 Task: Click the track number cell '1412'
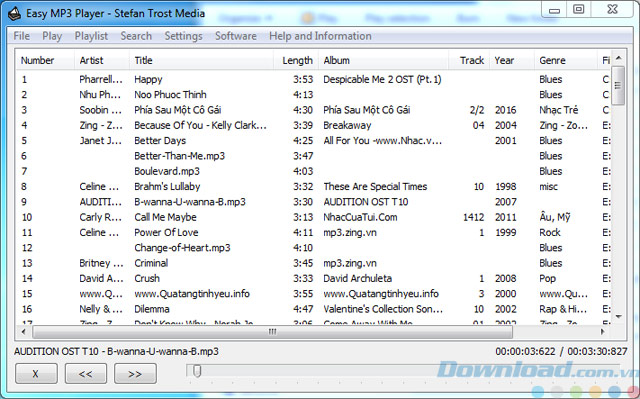[473, 217]
